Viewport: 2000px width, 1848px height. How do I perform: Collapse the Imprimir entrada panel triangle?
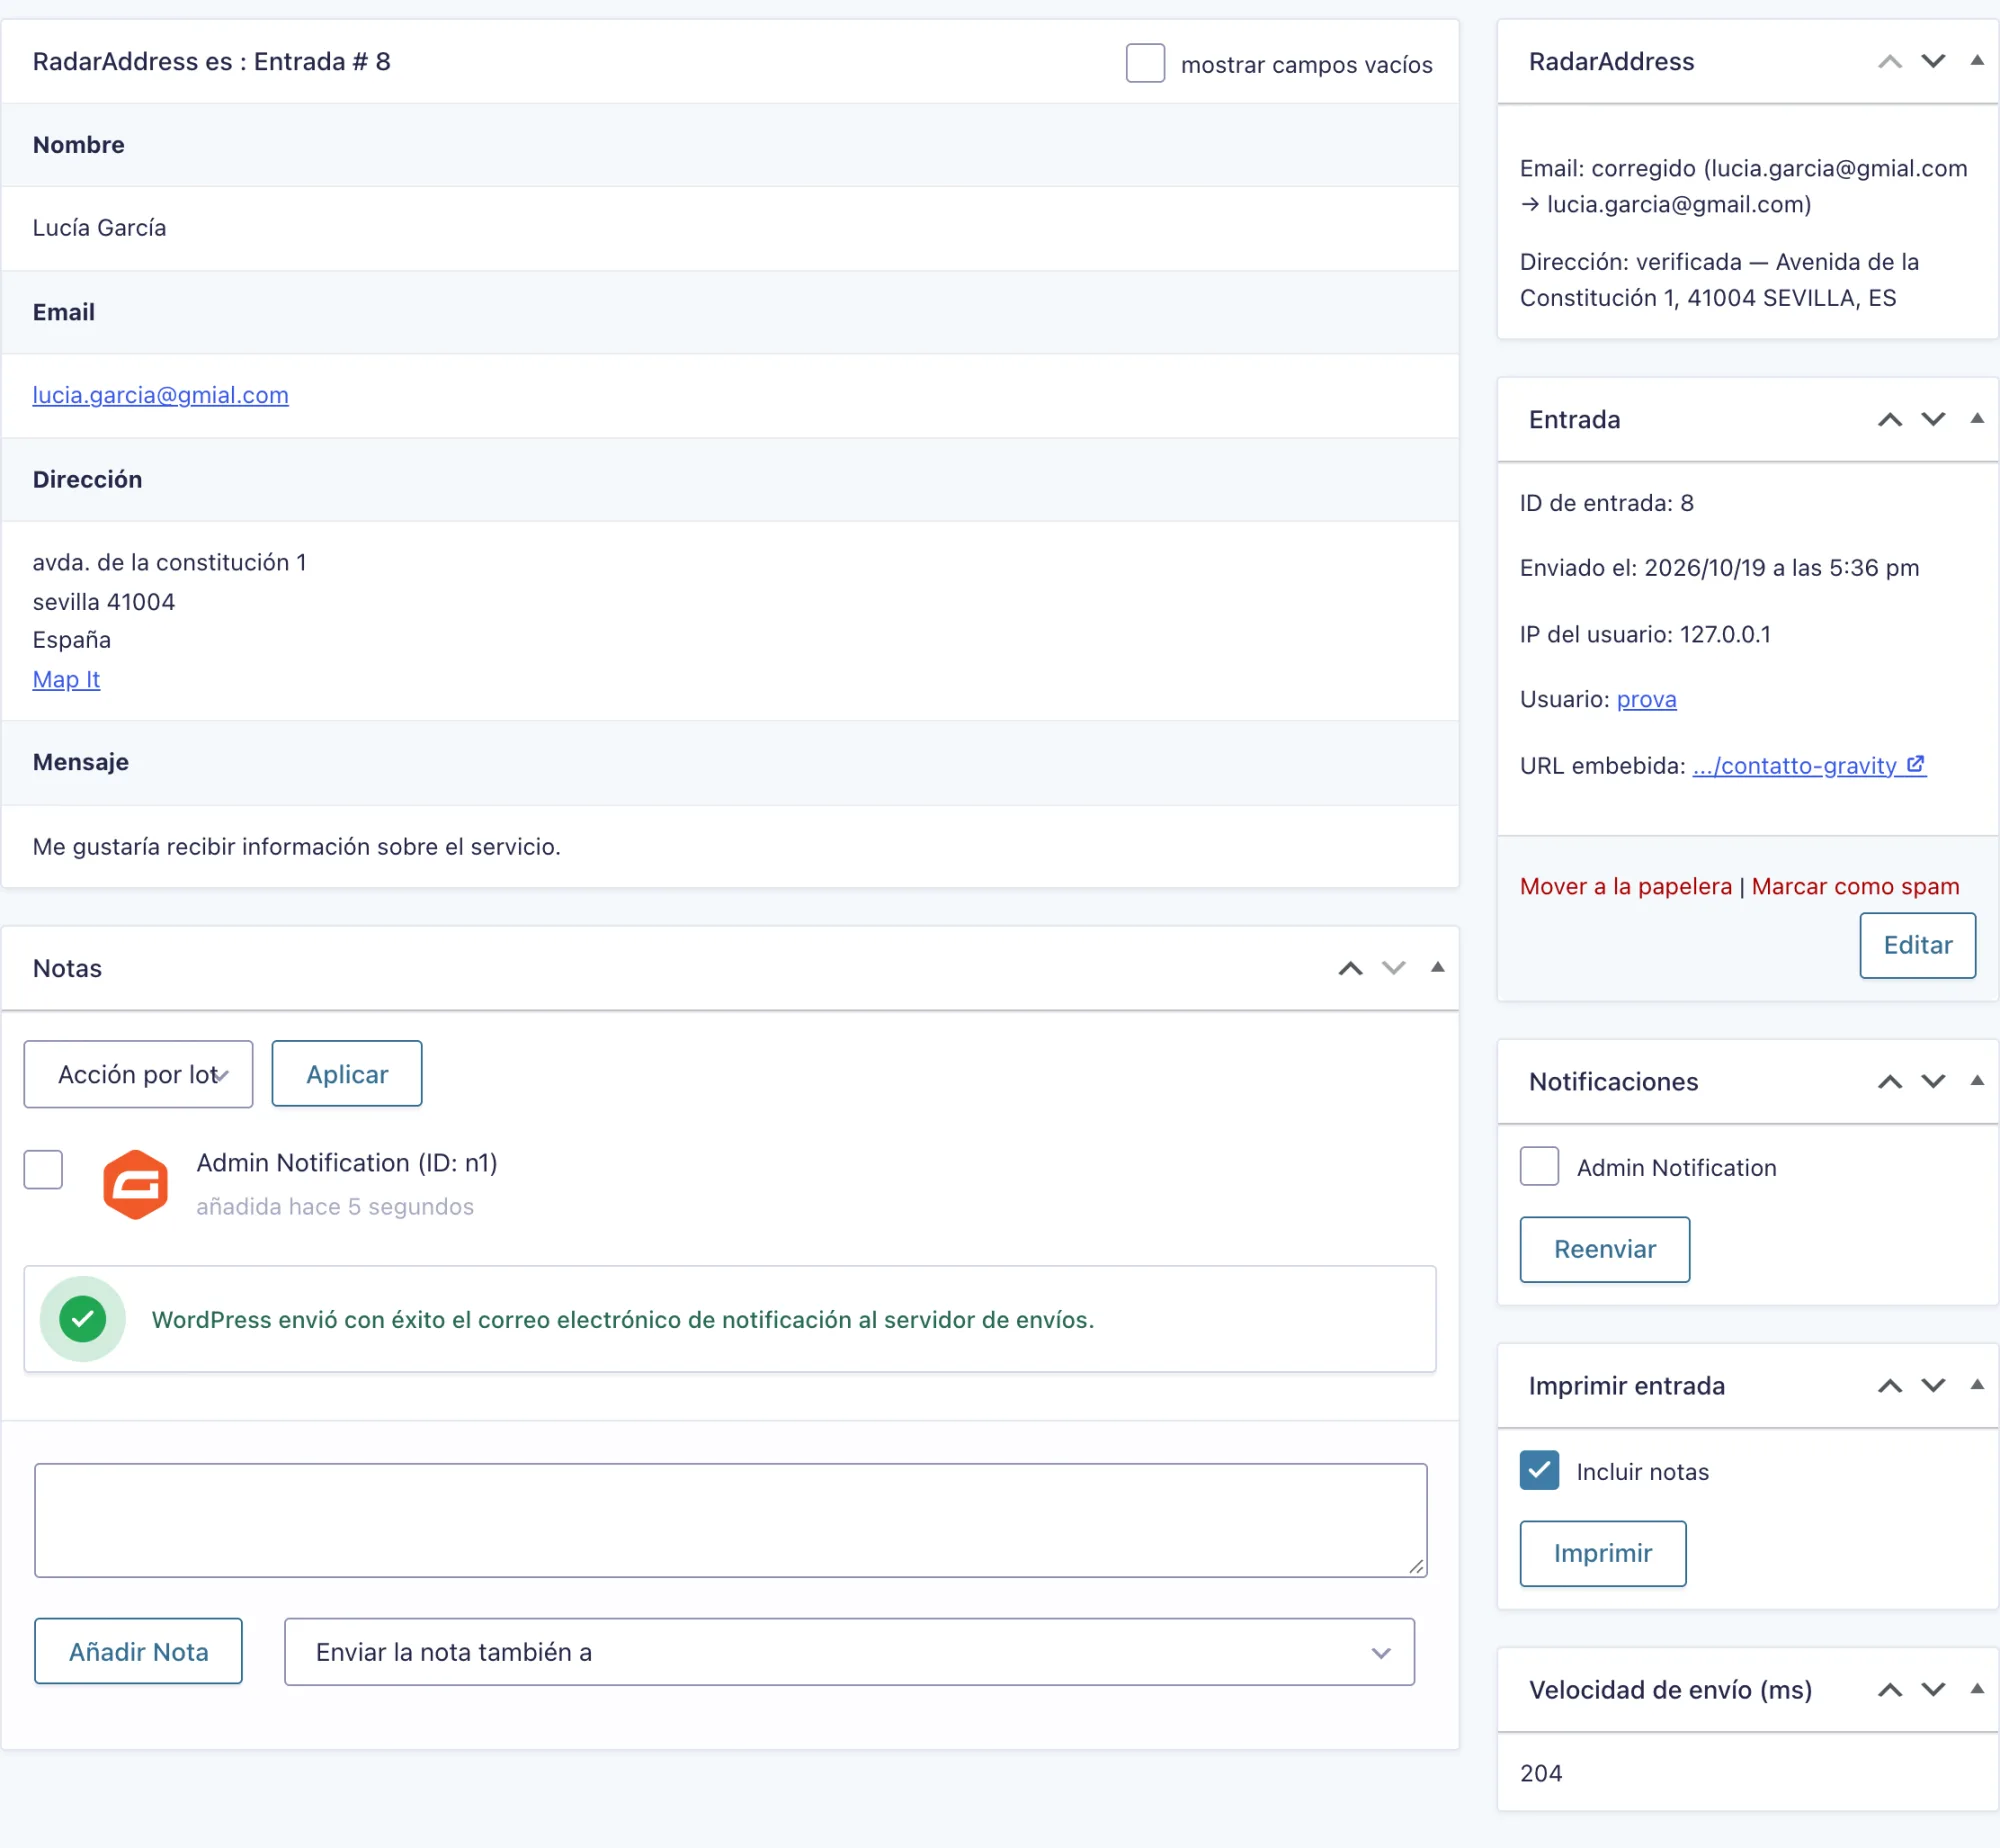point(1977,1385)
